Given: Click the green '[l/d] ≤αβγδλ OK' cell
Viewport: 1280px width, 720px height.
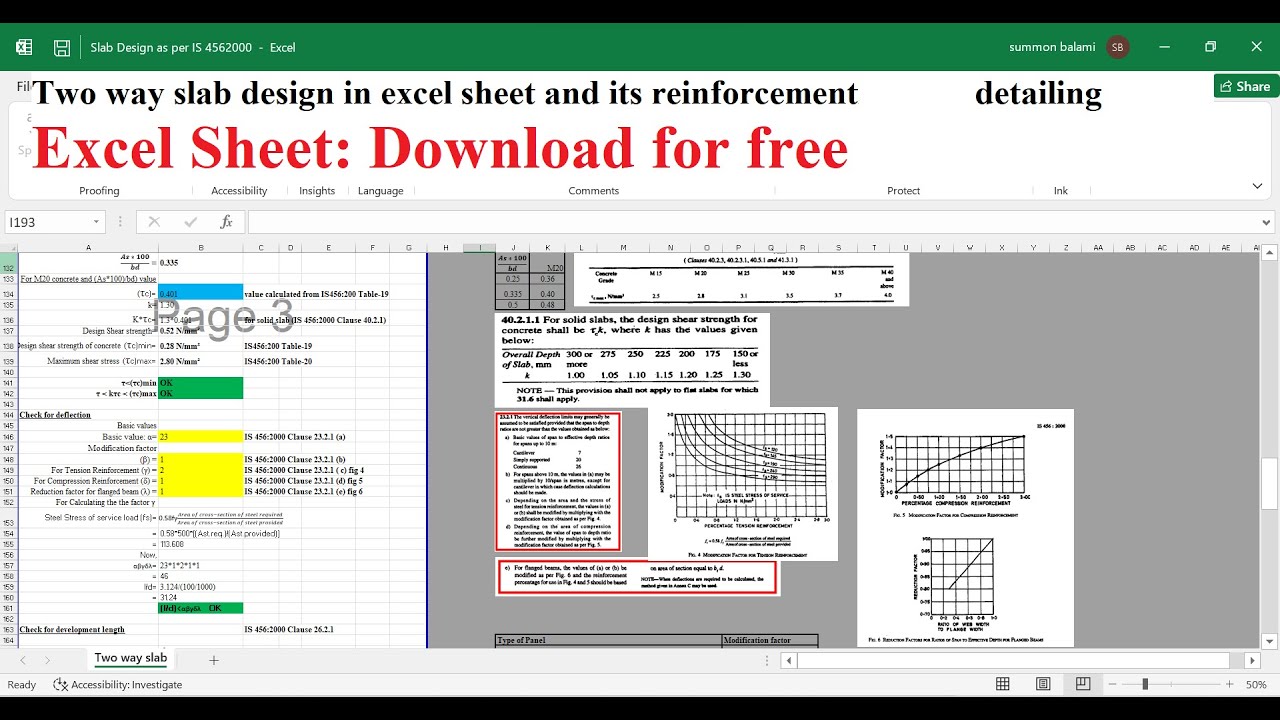Looking at the screenshot, I should coord(200,608).
